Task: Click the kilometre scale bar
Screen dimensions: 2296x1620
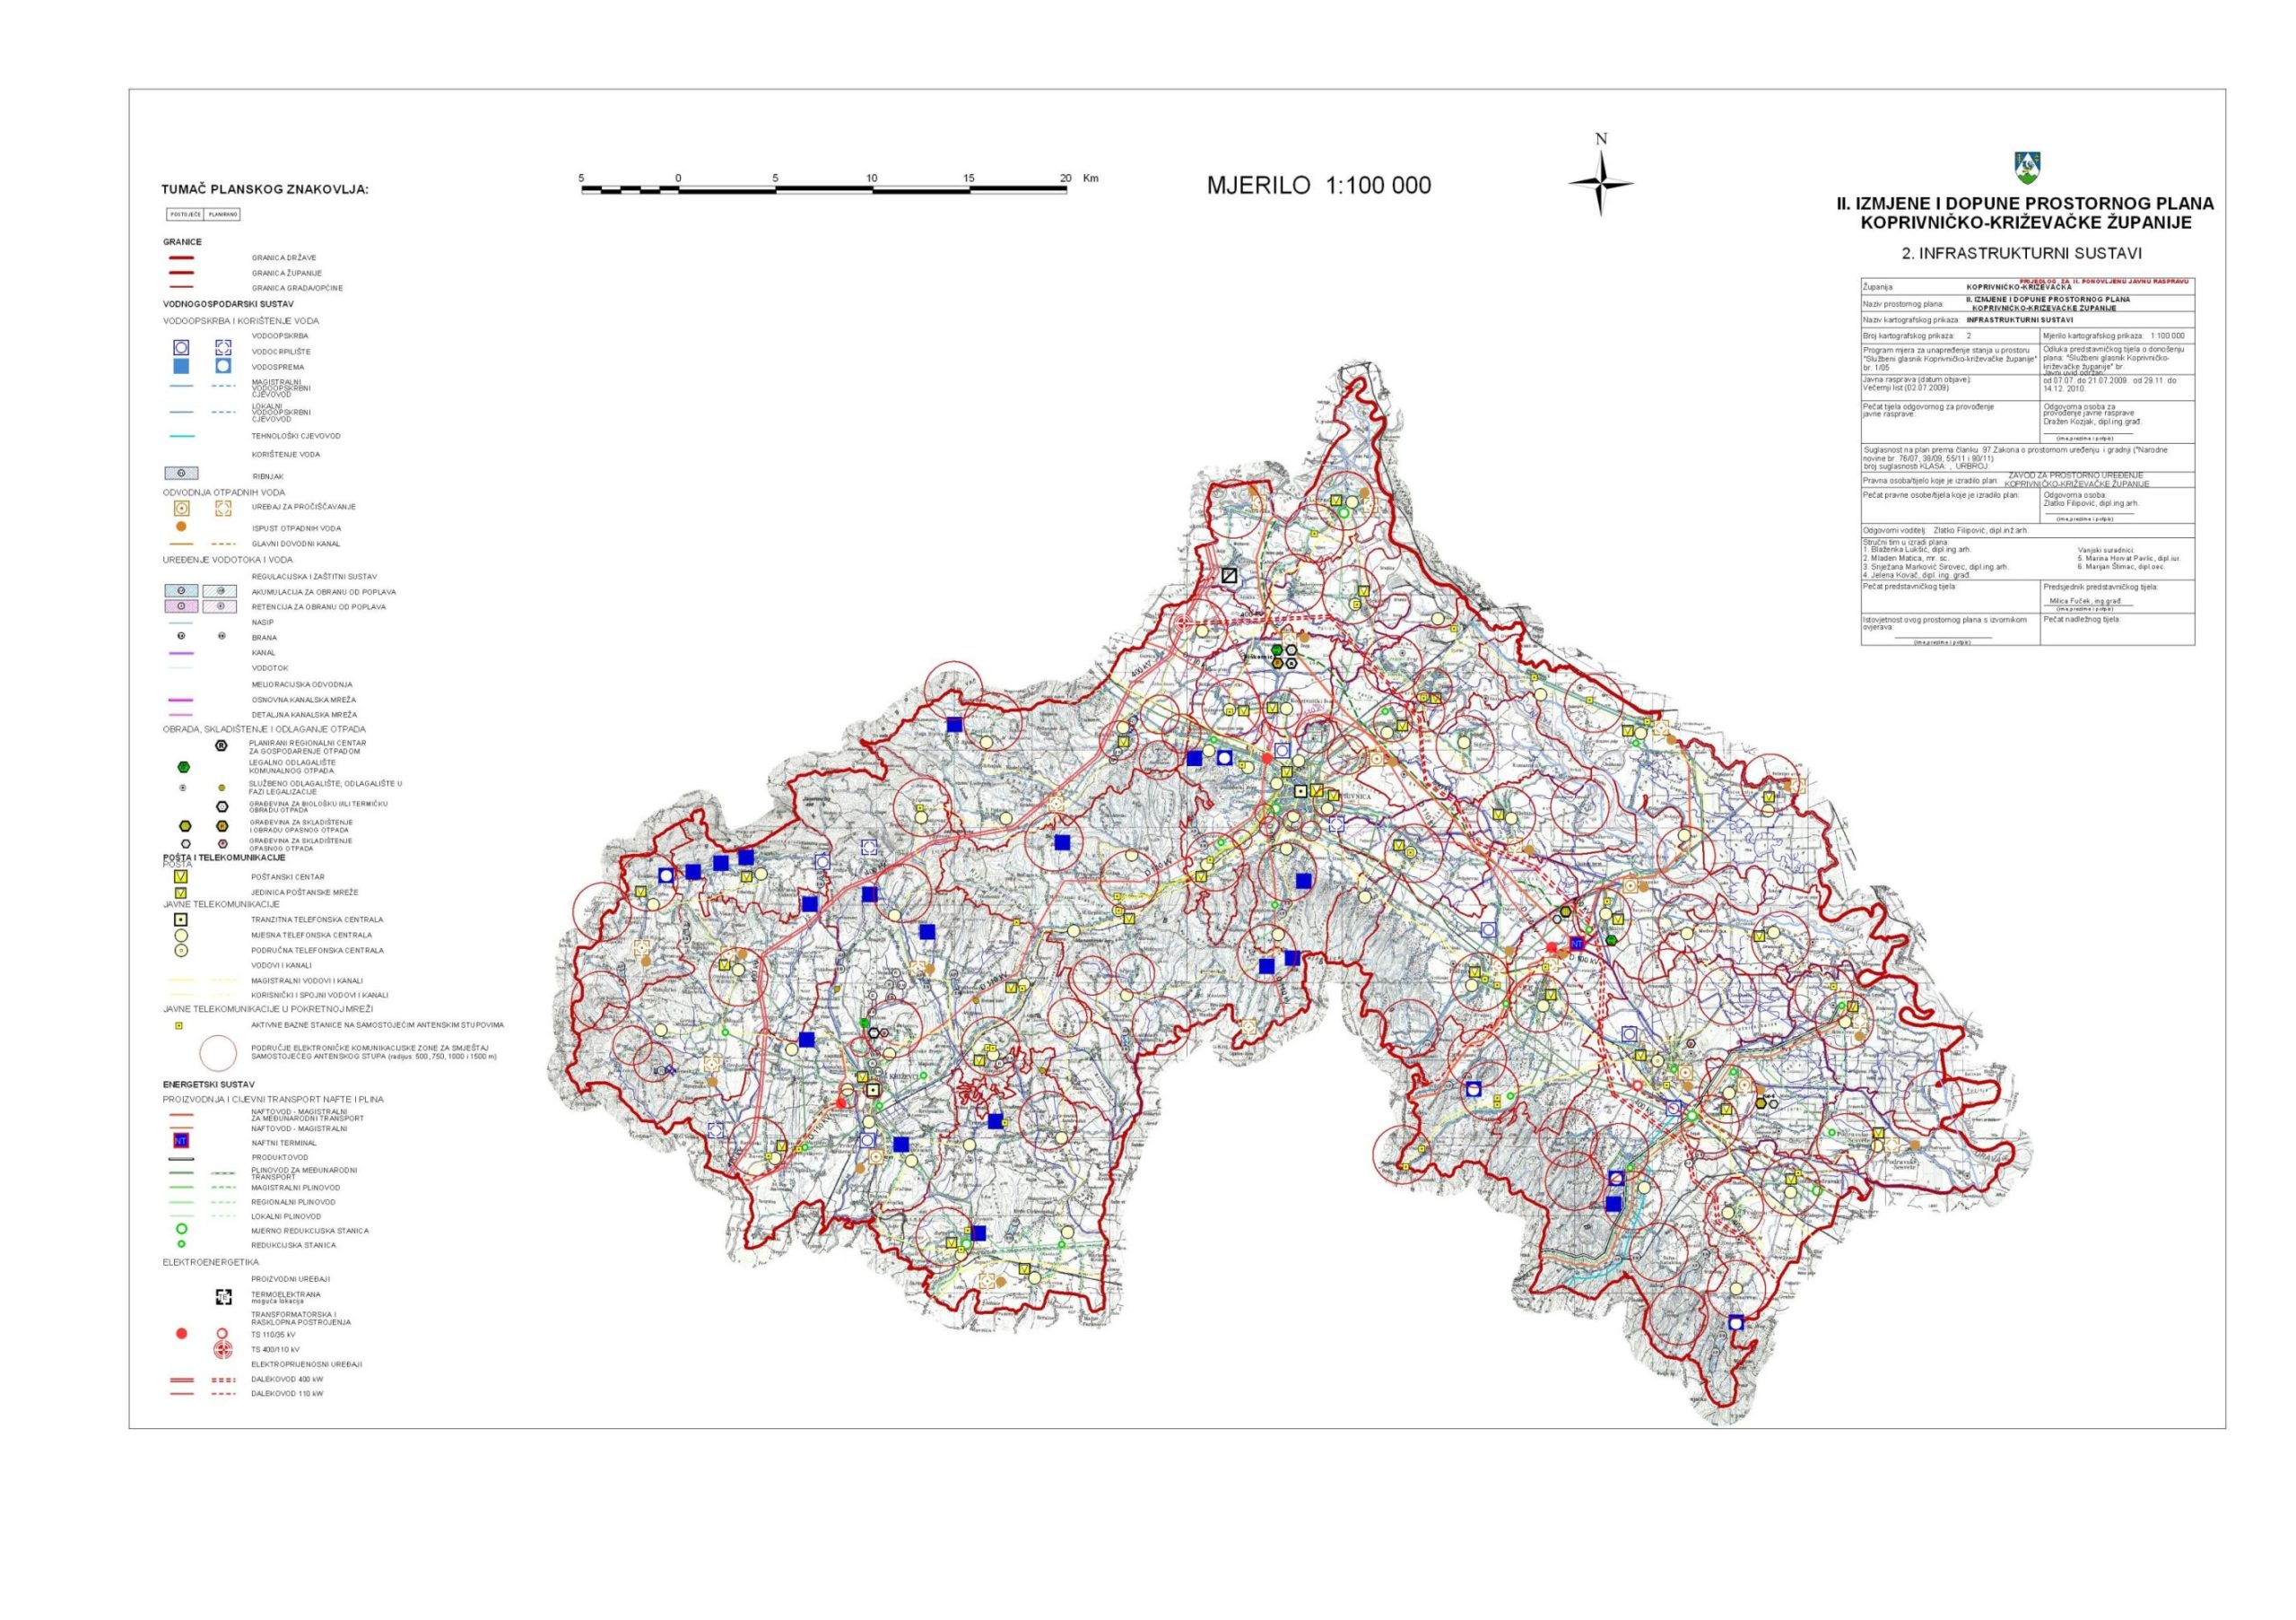Action: [824, 189]
